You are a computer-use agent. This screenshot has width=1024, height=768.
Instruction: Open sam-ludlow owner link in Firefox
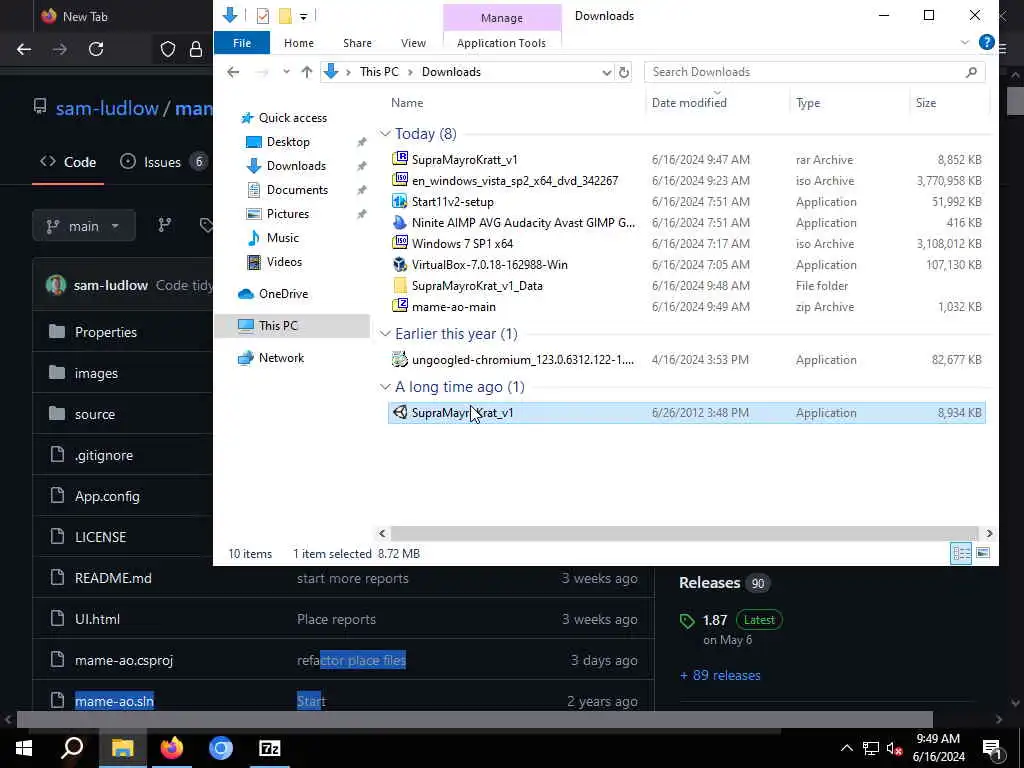coord(107,108)
